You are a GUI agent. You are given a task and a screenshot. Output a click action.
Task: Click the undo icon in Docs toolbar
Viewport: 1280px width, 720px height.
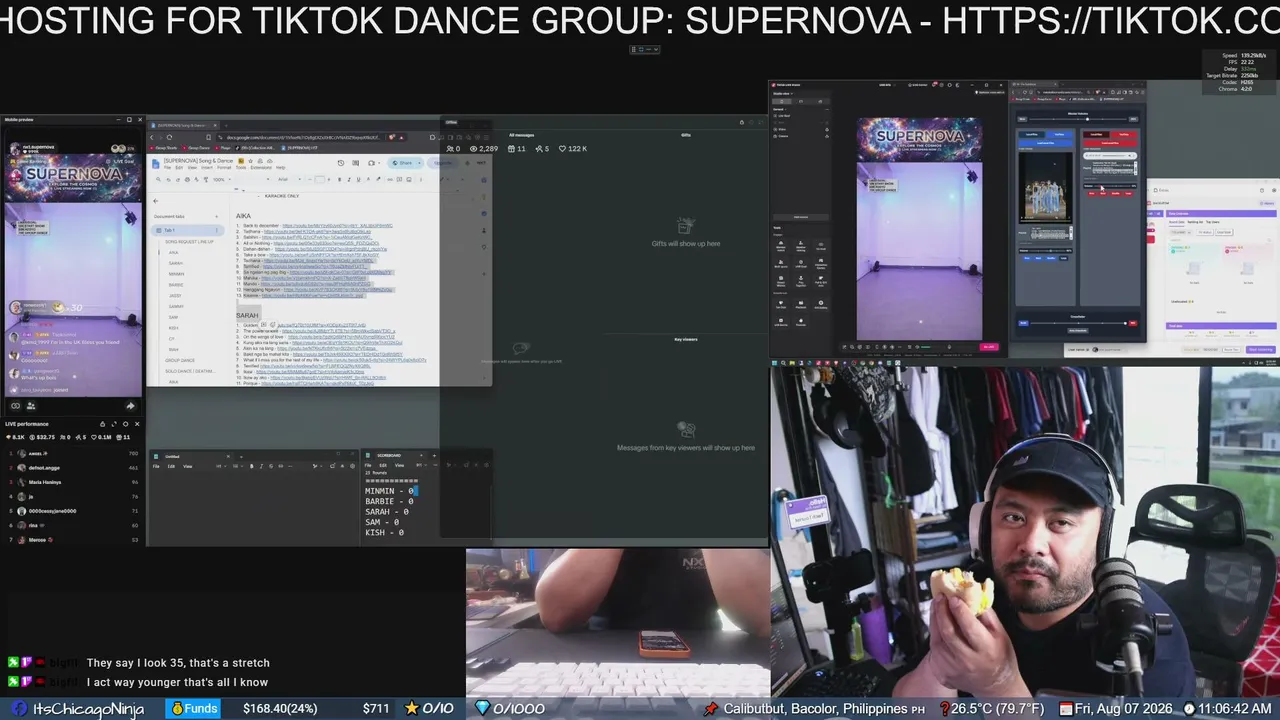169,180
